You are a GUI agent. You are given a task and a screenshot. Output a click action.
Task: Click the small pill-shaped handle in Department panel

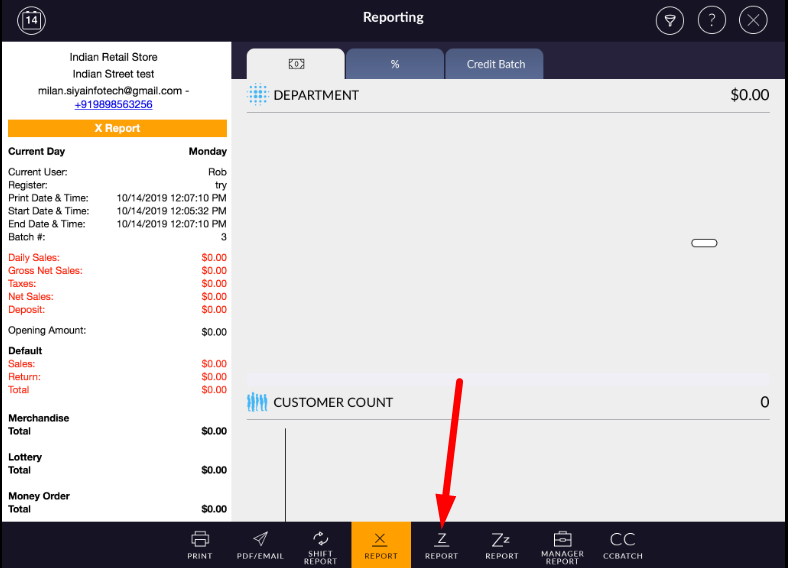[x=704, y=243]
